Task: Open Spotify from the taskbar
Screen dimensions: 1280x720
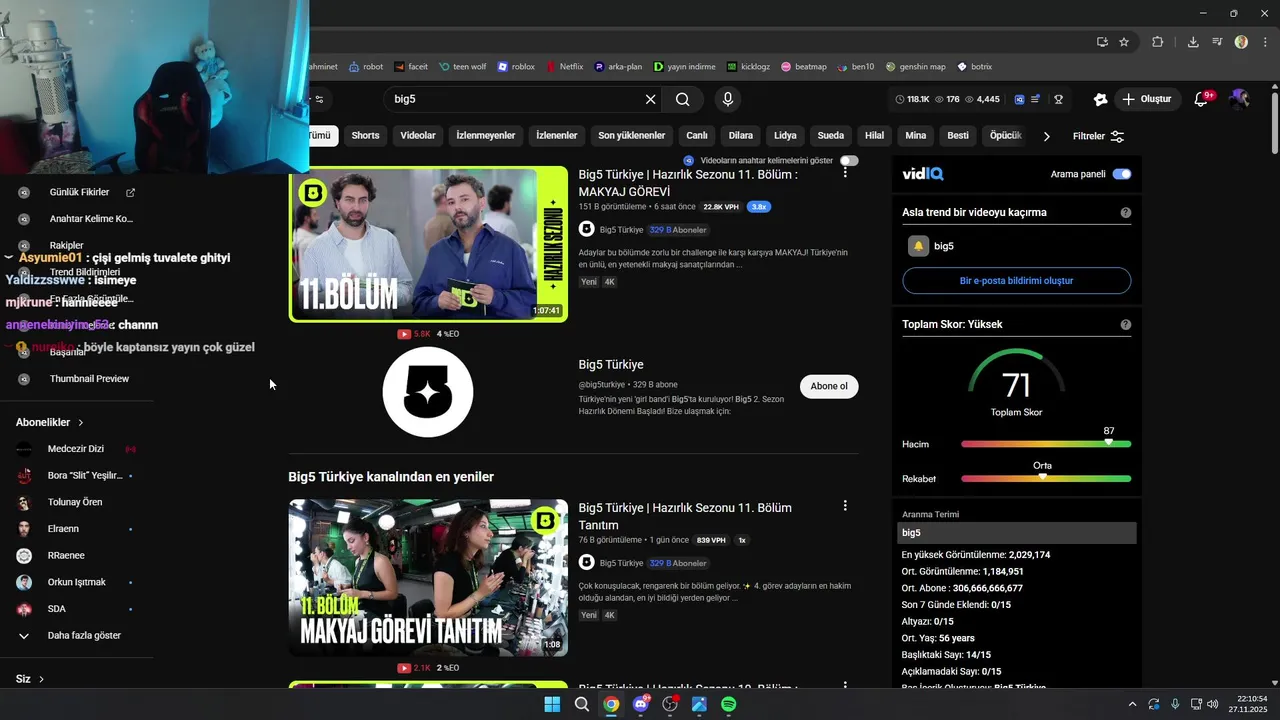Action: [729, 704]
